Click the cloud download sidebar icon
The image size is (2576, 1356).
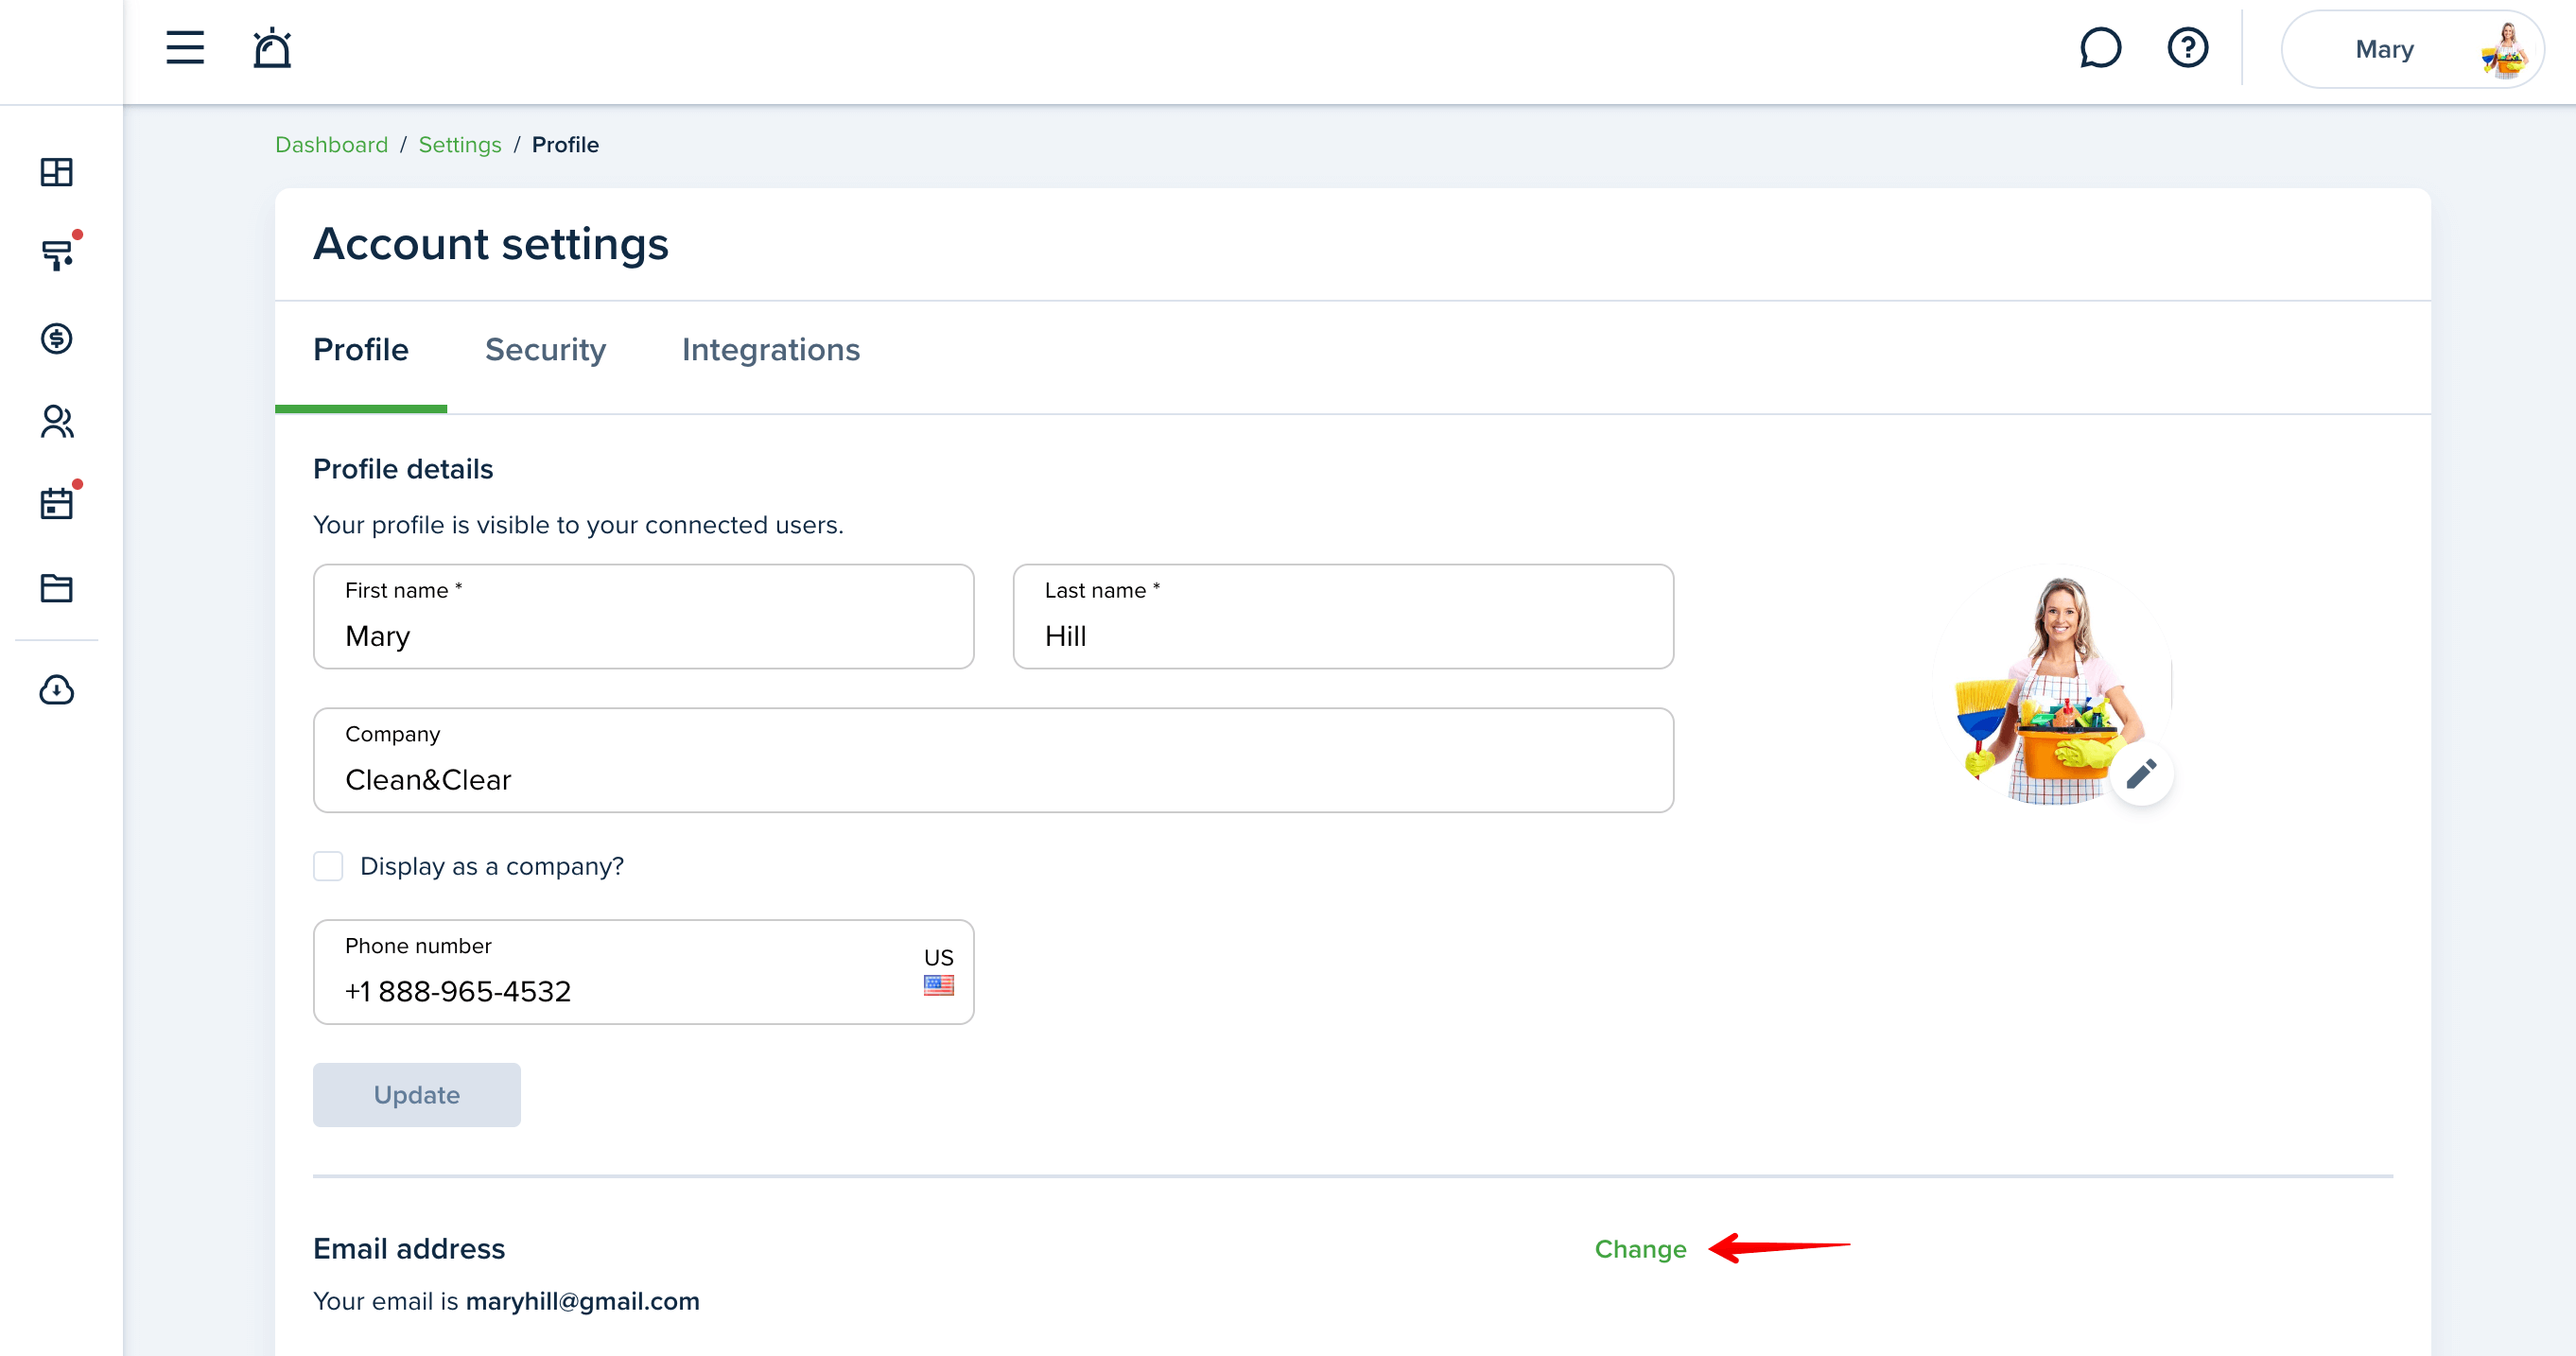click(x=57, y=690)
